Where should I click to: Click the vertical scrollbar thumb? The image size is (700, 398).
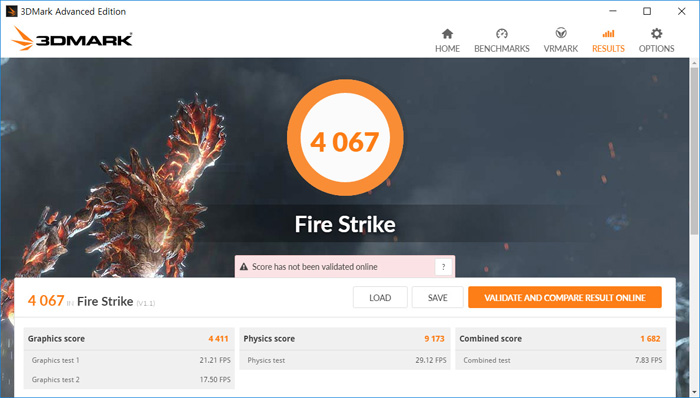694,152
